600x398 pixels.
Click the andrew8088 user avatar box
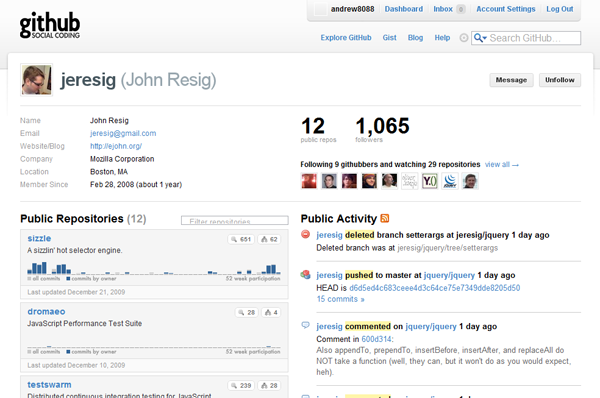coord(321,9)
